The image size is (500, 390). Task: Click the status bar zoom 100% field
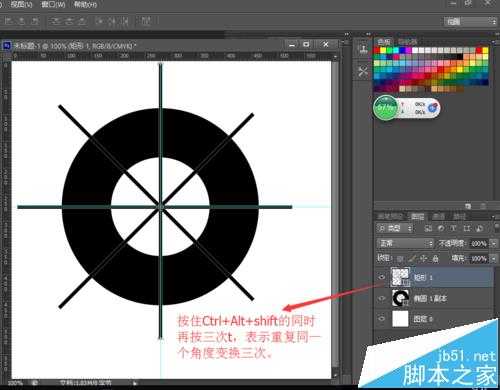(16, 383)
